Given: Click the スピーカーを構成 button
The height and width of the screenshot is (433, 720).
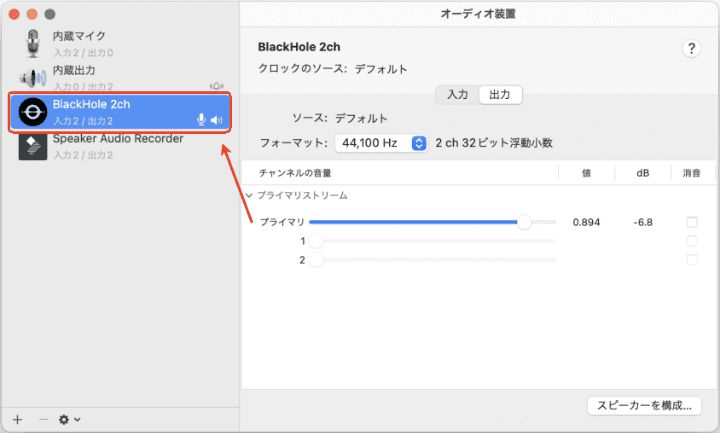Looking at the screenshot, I should click(x=644, y=405).
